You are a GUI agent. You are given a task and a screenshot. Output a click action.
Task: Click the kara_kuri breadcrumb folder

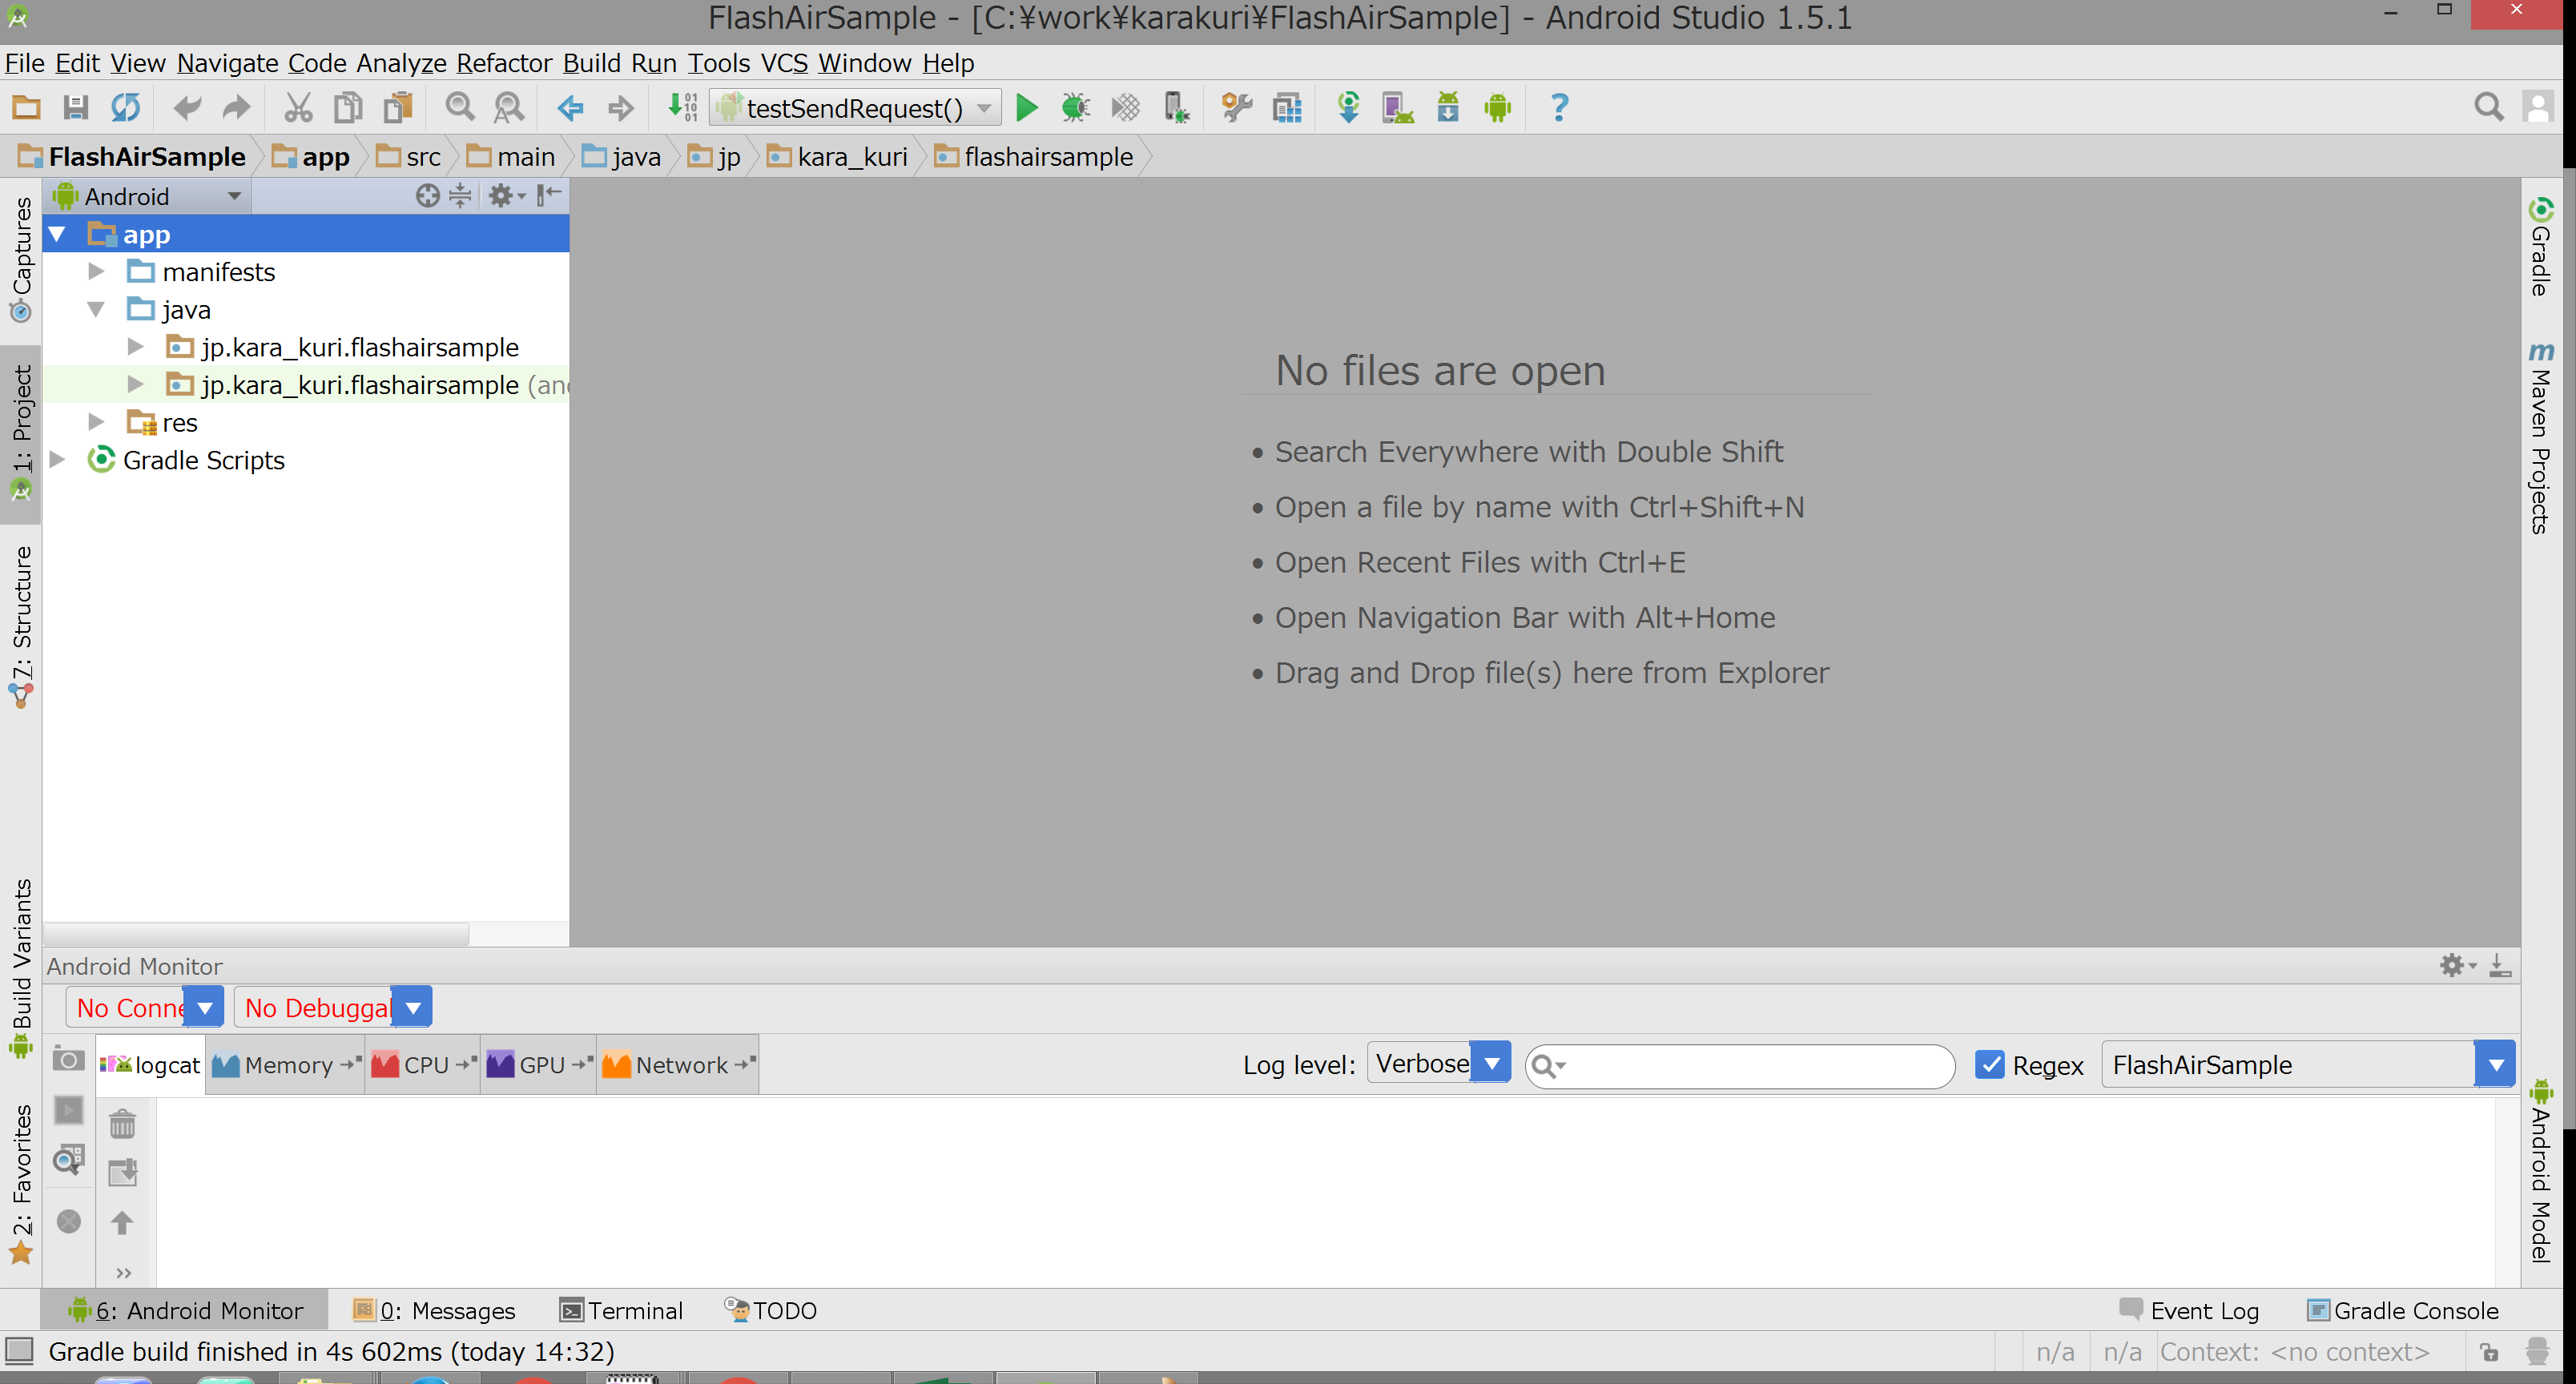pyautogui.click(x=838, y=157)
